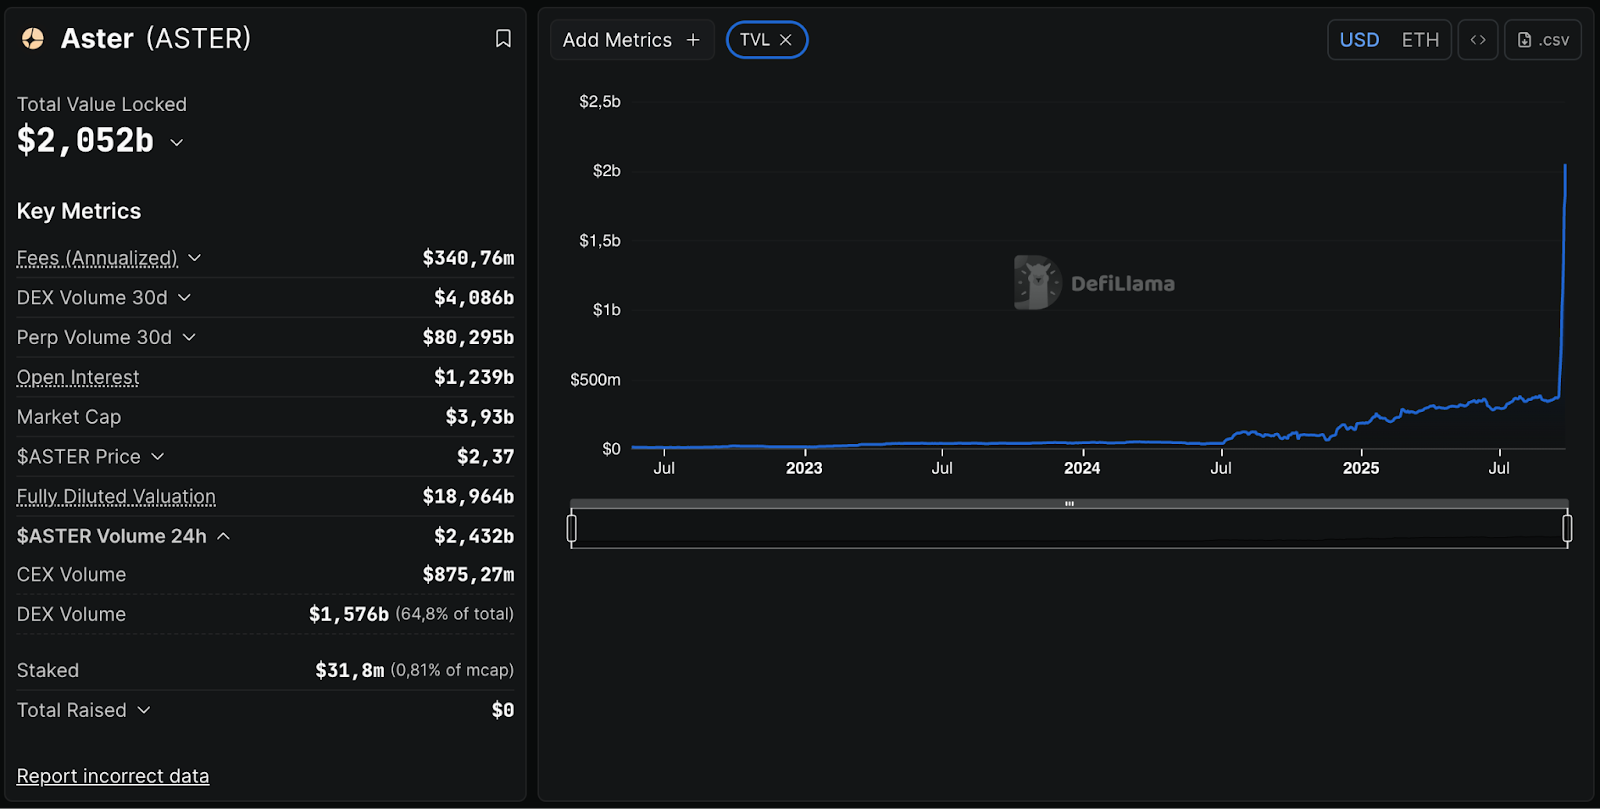This screenshot has height=809, width=1600.
Task: Bookmark the Aster protocol
Action: (503, 38)
